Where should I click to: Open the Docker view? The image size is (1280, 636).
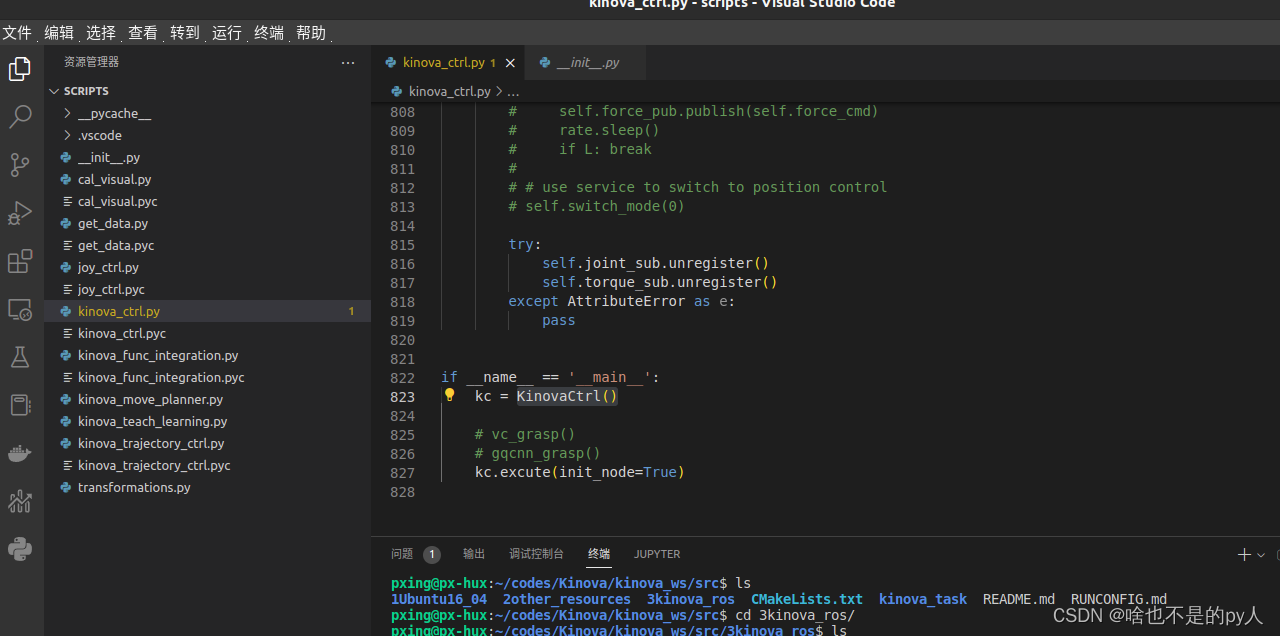click(20, 453)
